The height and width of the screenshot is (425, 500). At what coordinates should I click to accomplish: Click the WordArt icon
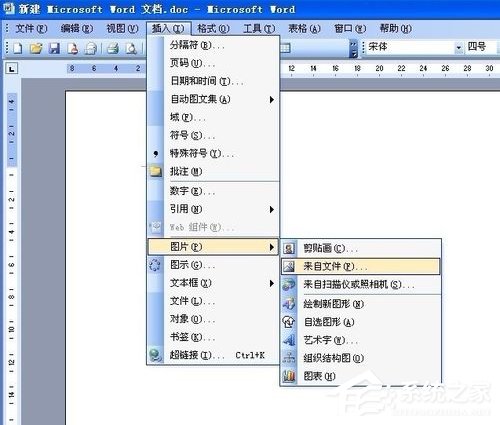[x=289, y=340]
